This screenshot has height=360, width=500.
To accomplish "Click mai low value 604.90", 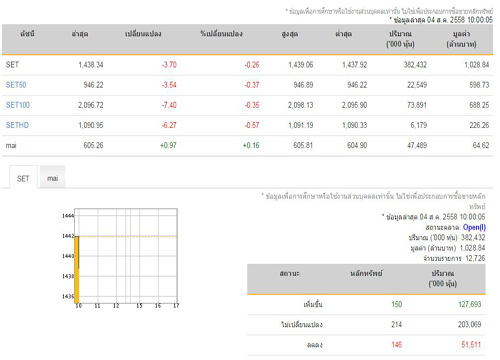I will 357,145.
